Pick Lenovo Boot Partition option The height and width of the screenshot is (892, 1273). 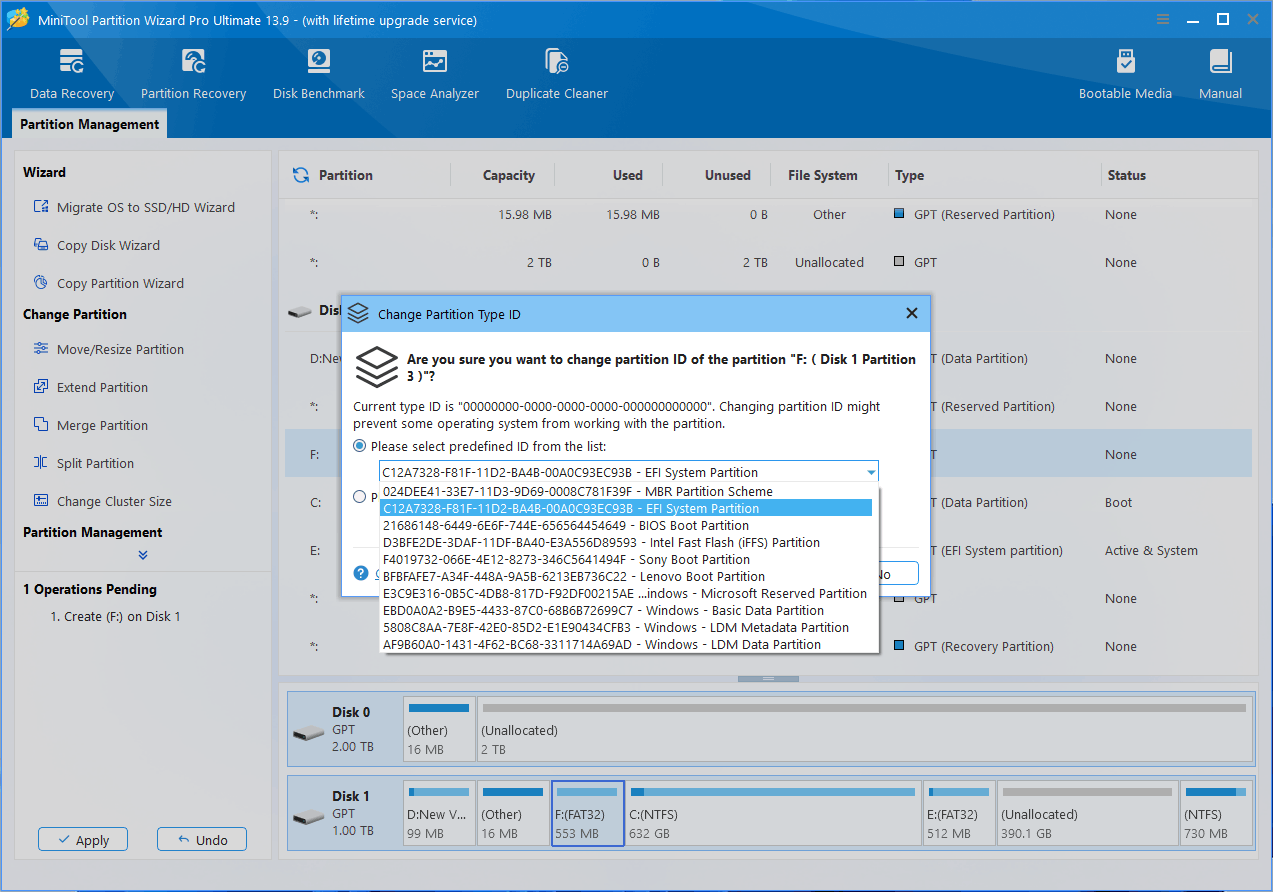point(627,576)
